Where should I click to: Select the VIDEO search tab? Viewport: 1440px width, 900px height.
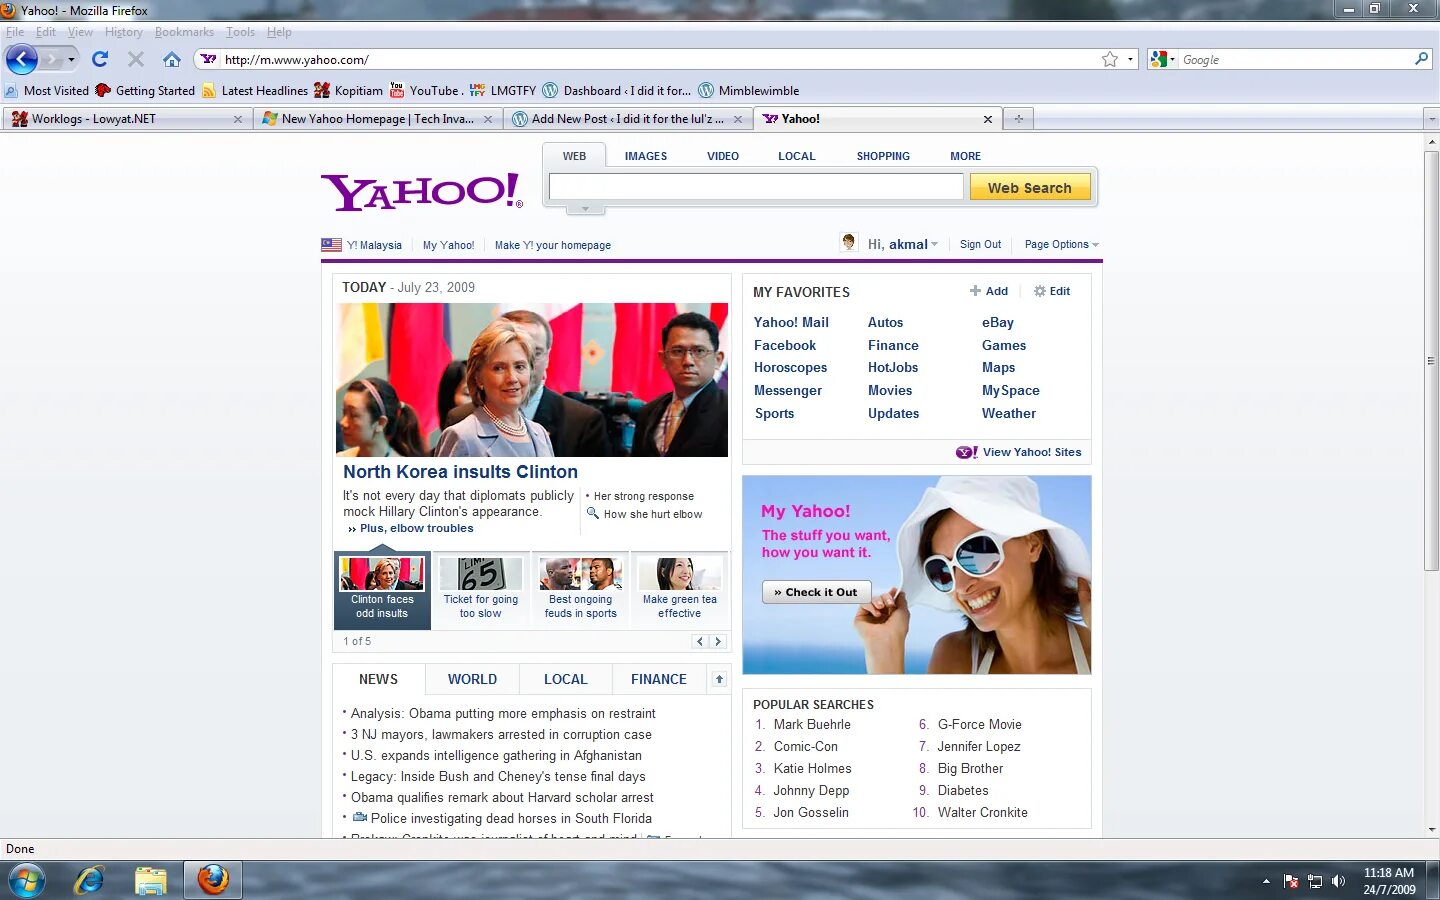coord(723,156)
